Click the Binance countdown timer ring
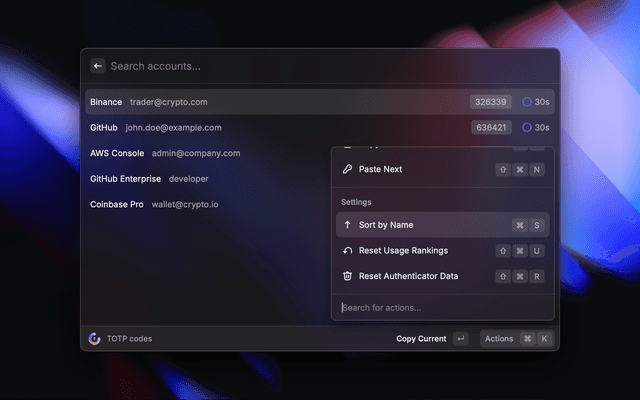Image resolution: width=640 pixels, height=400 pixels. [x=527, y=102]
